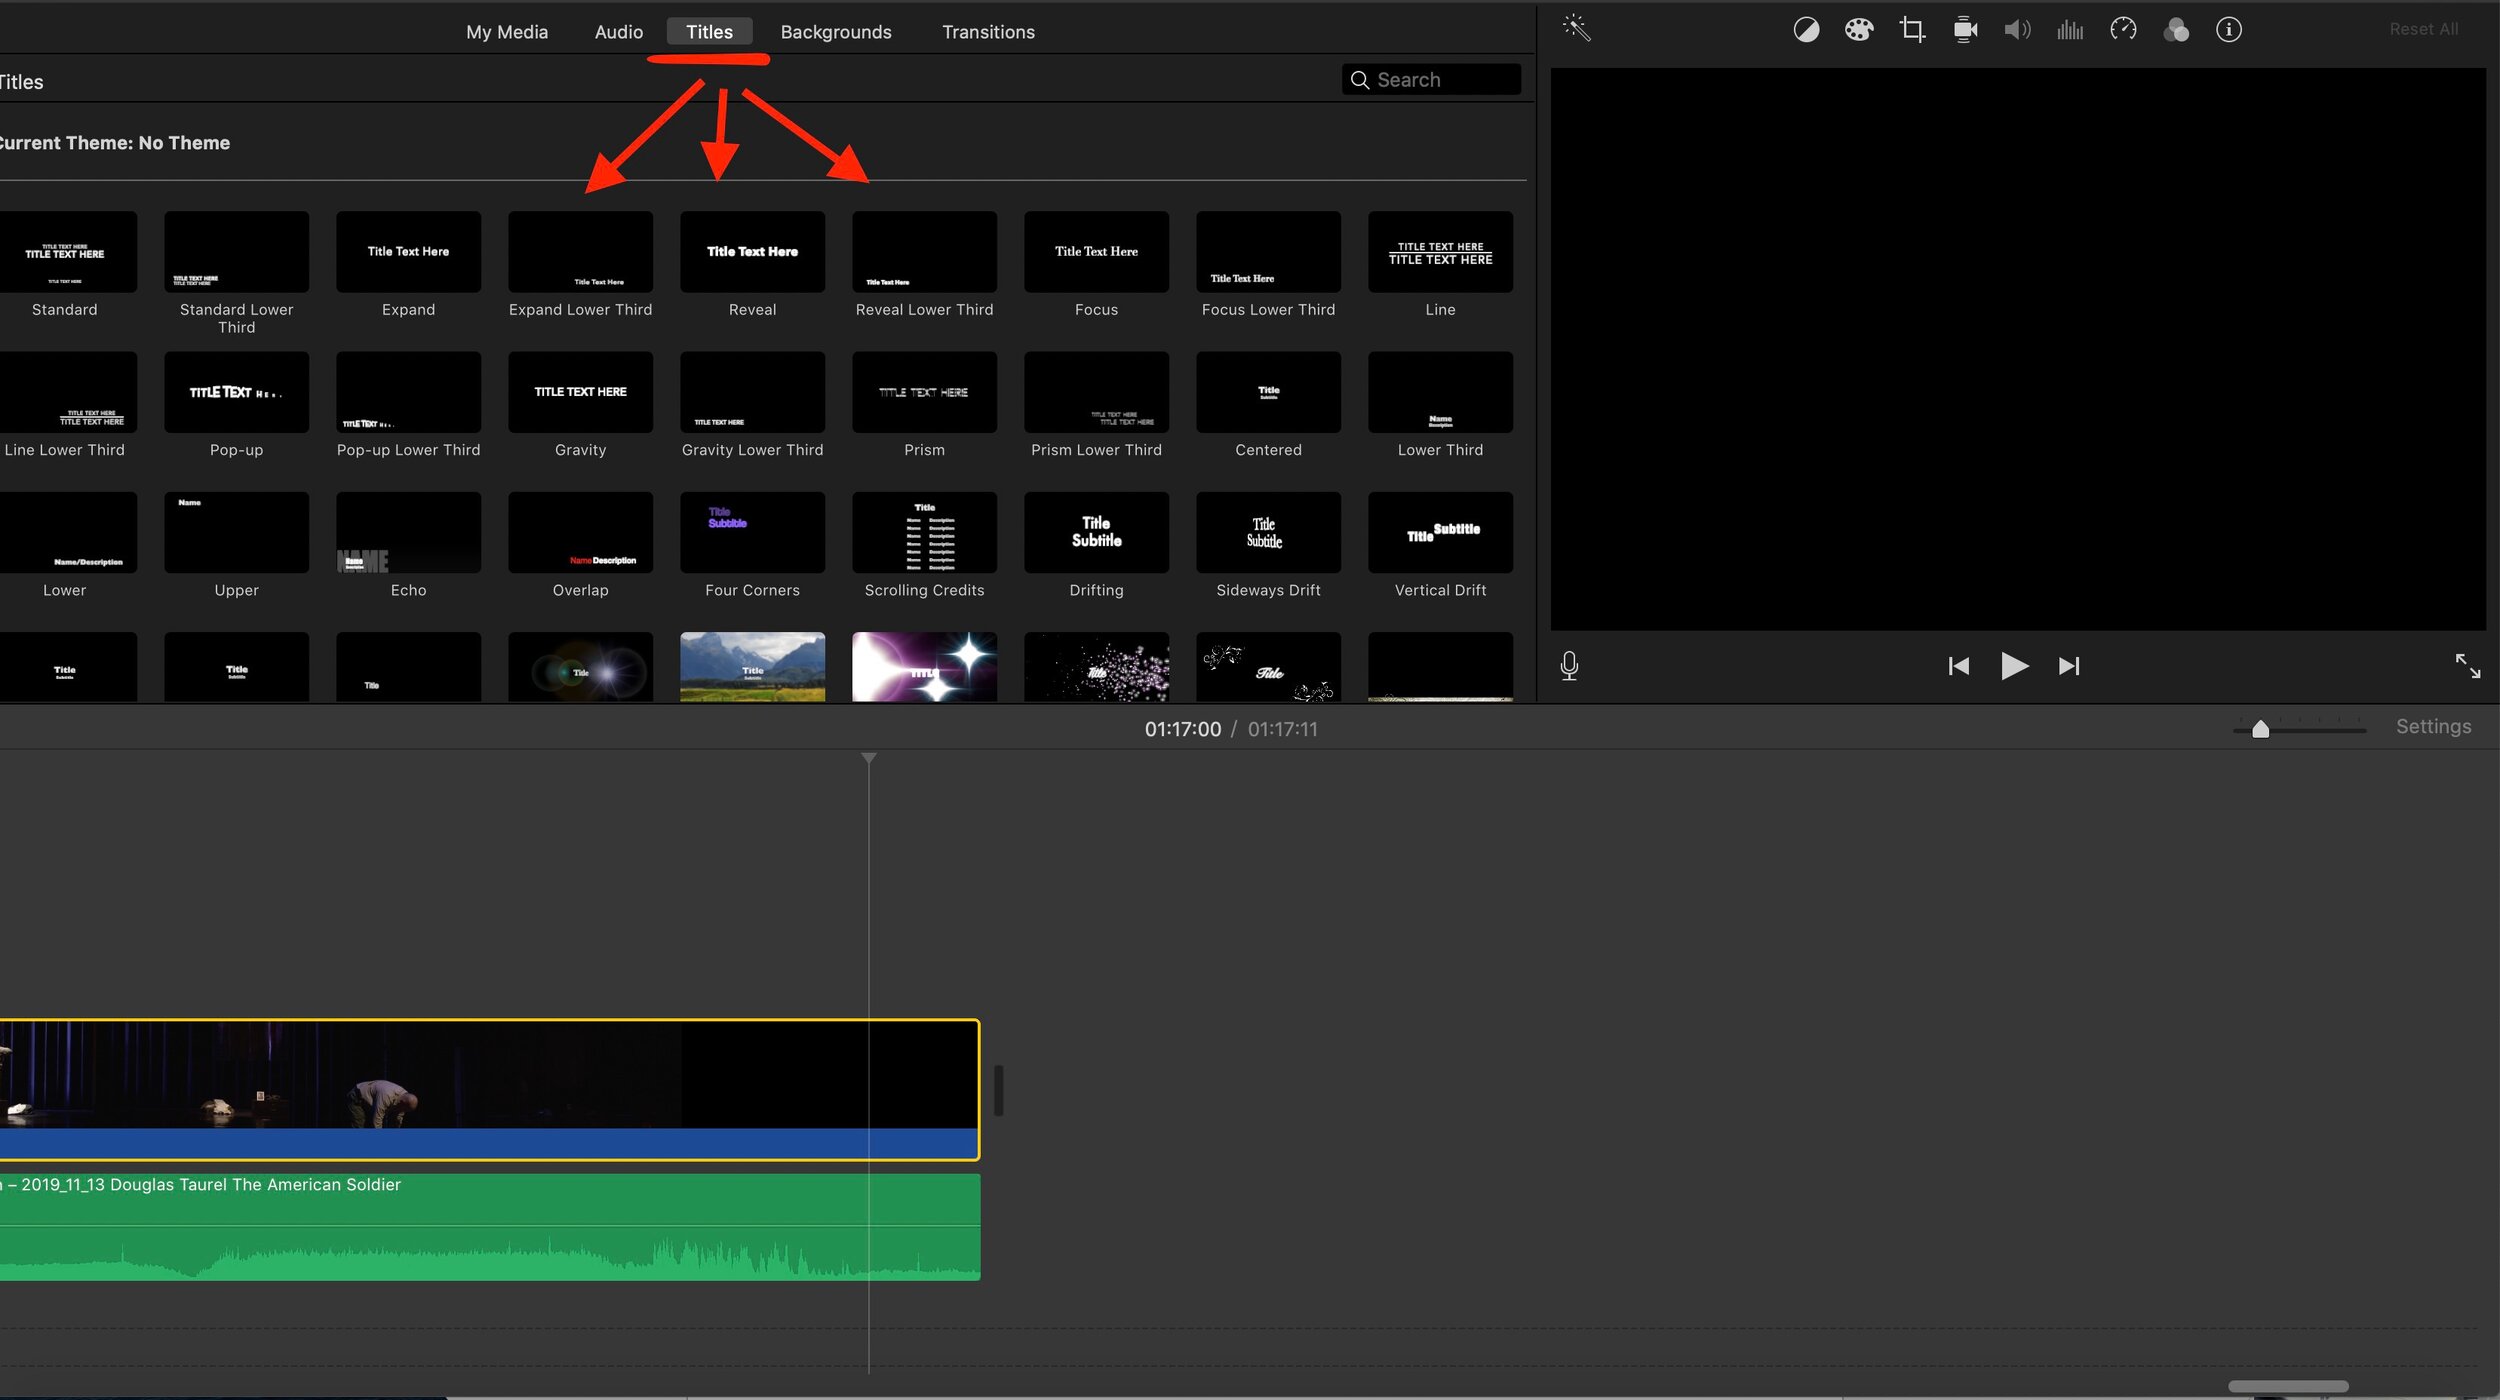Jump to the previous clip start
2500x1400 pixels.
tap(1959, 666)
